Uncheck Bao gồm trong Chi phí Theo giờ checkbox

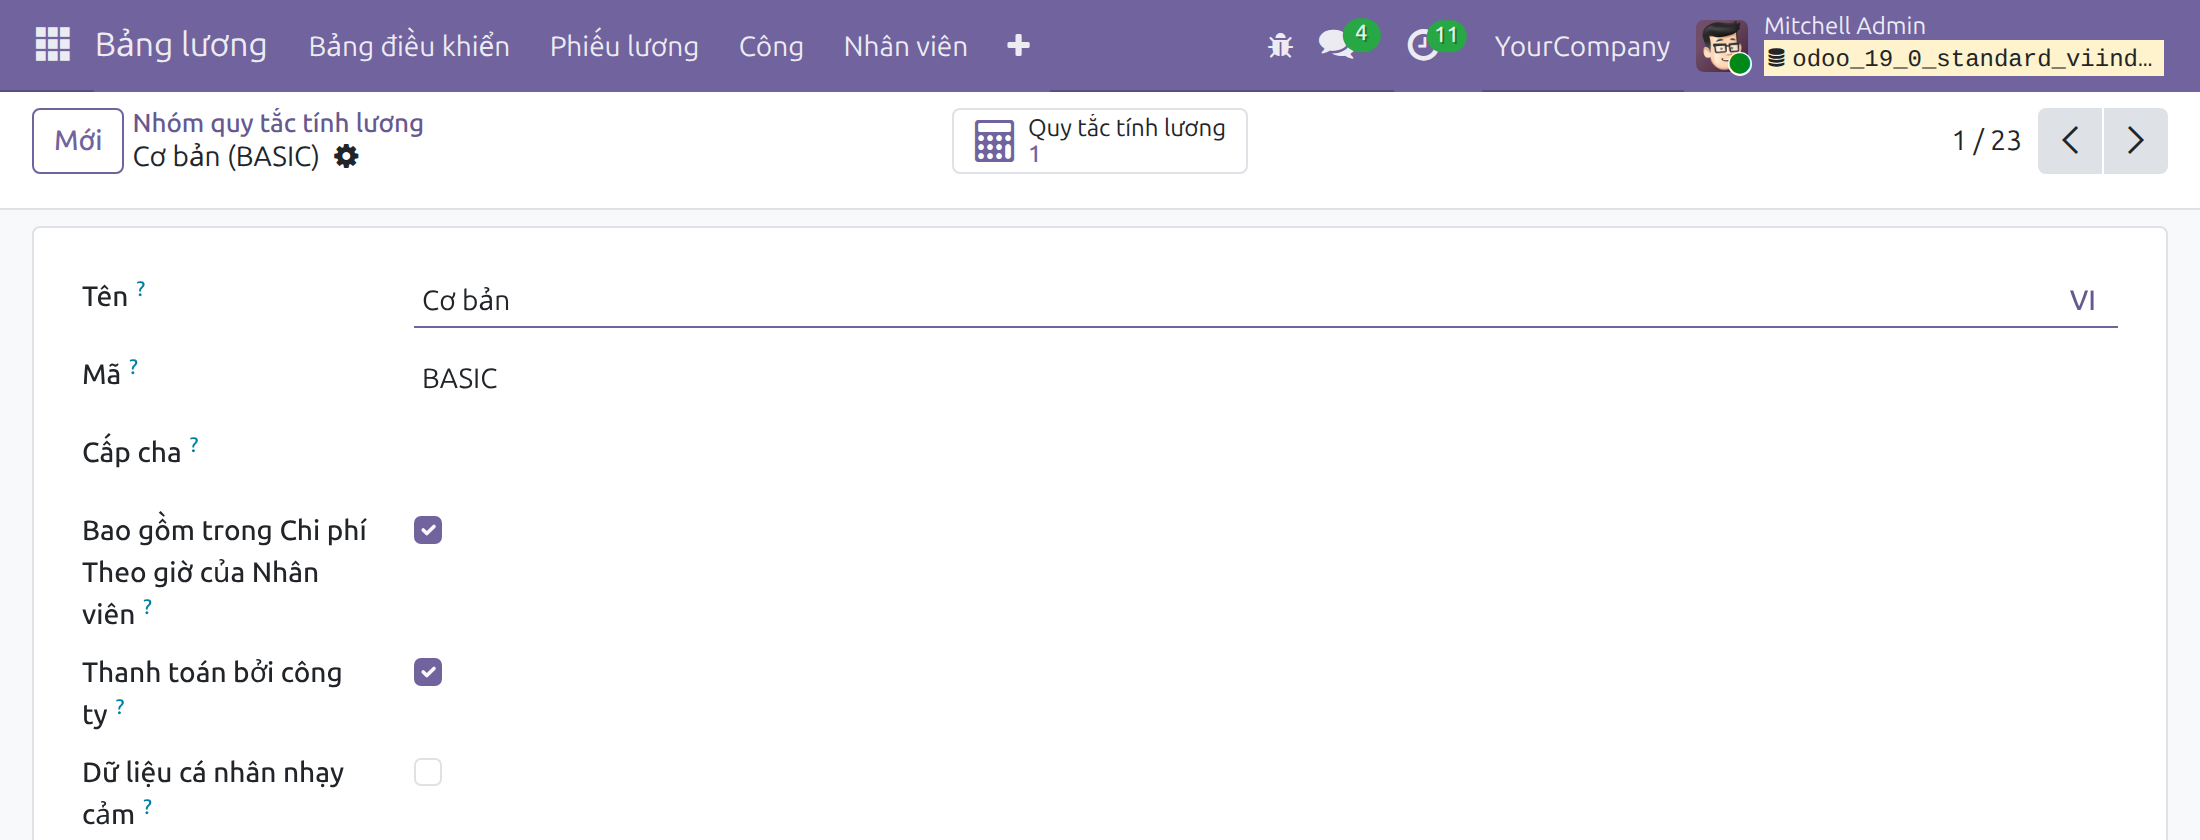coord(428,530)
